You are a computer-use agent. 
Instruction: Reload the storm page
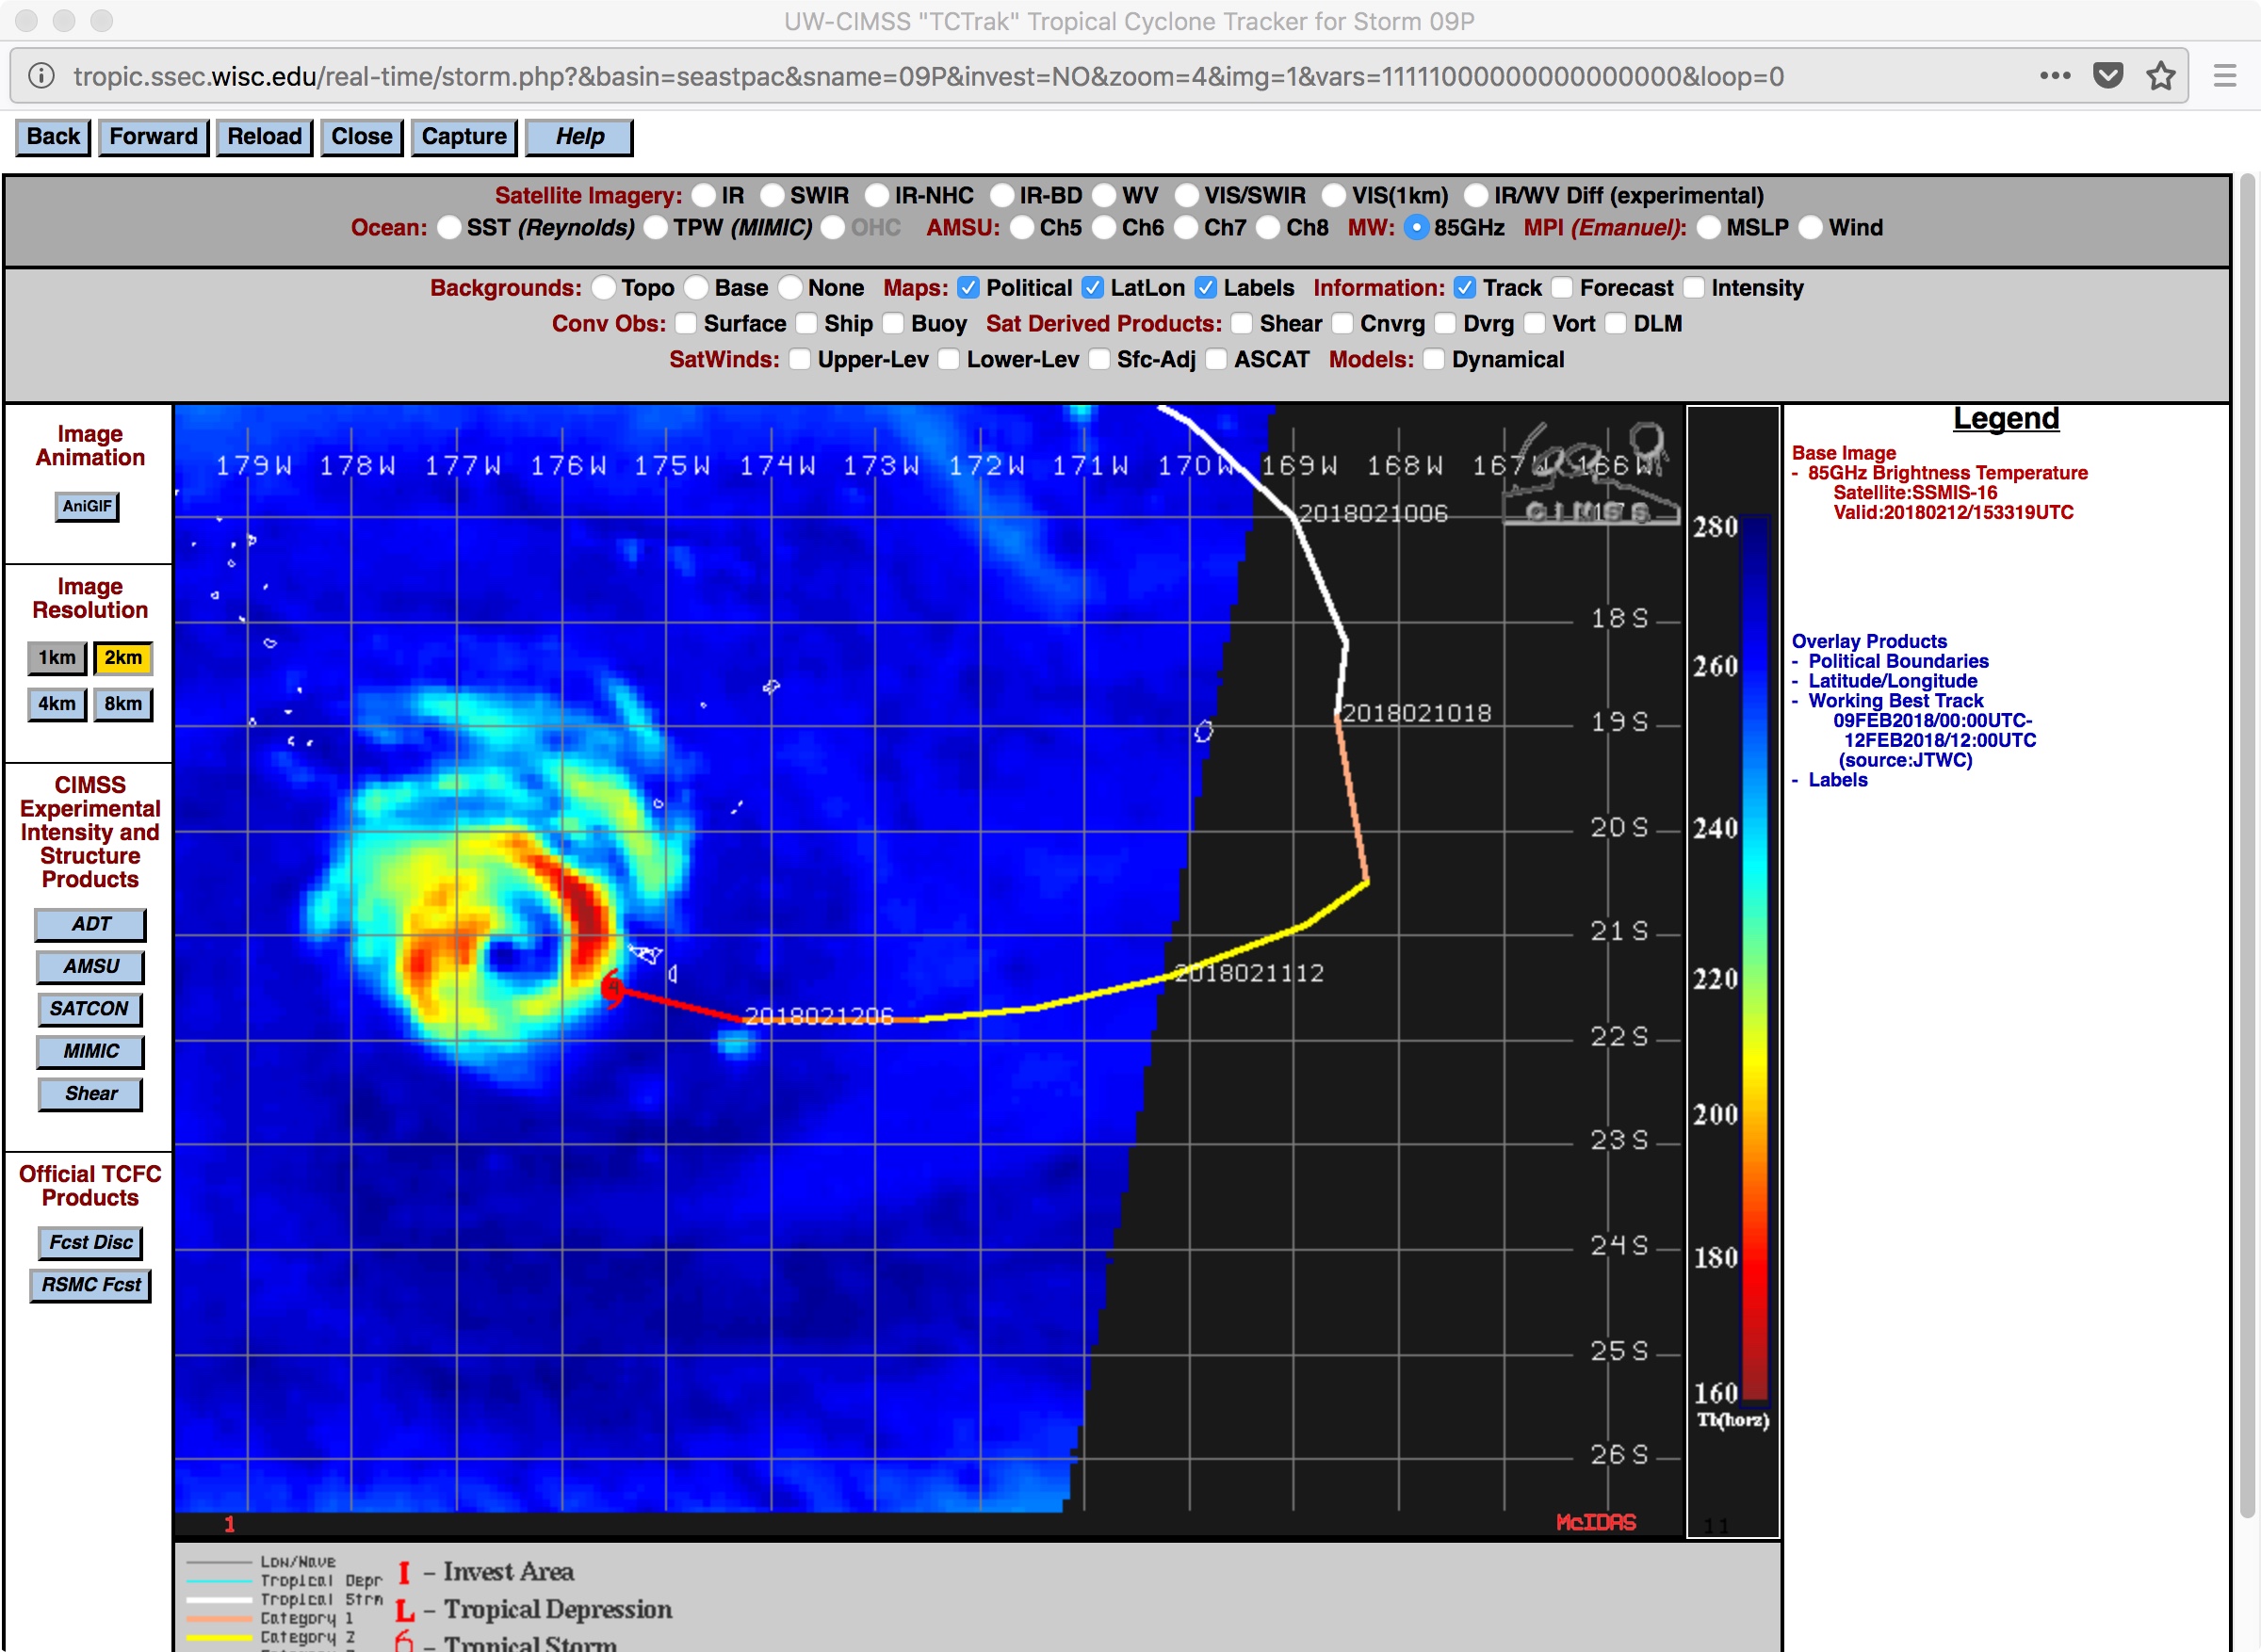[x=264, y=137]
